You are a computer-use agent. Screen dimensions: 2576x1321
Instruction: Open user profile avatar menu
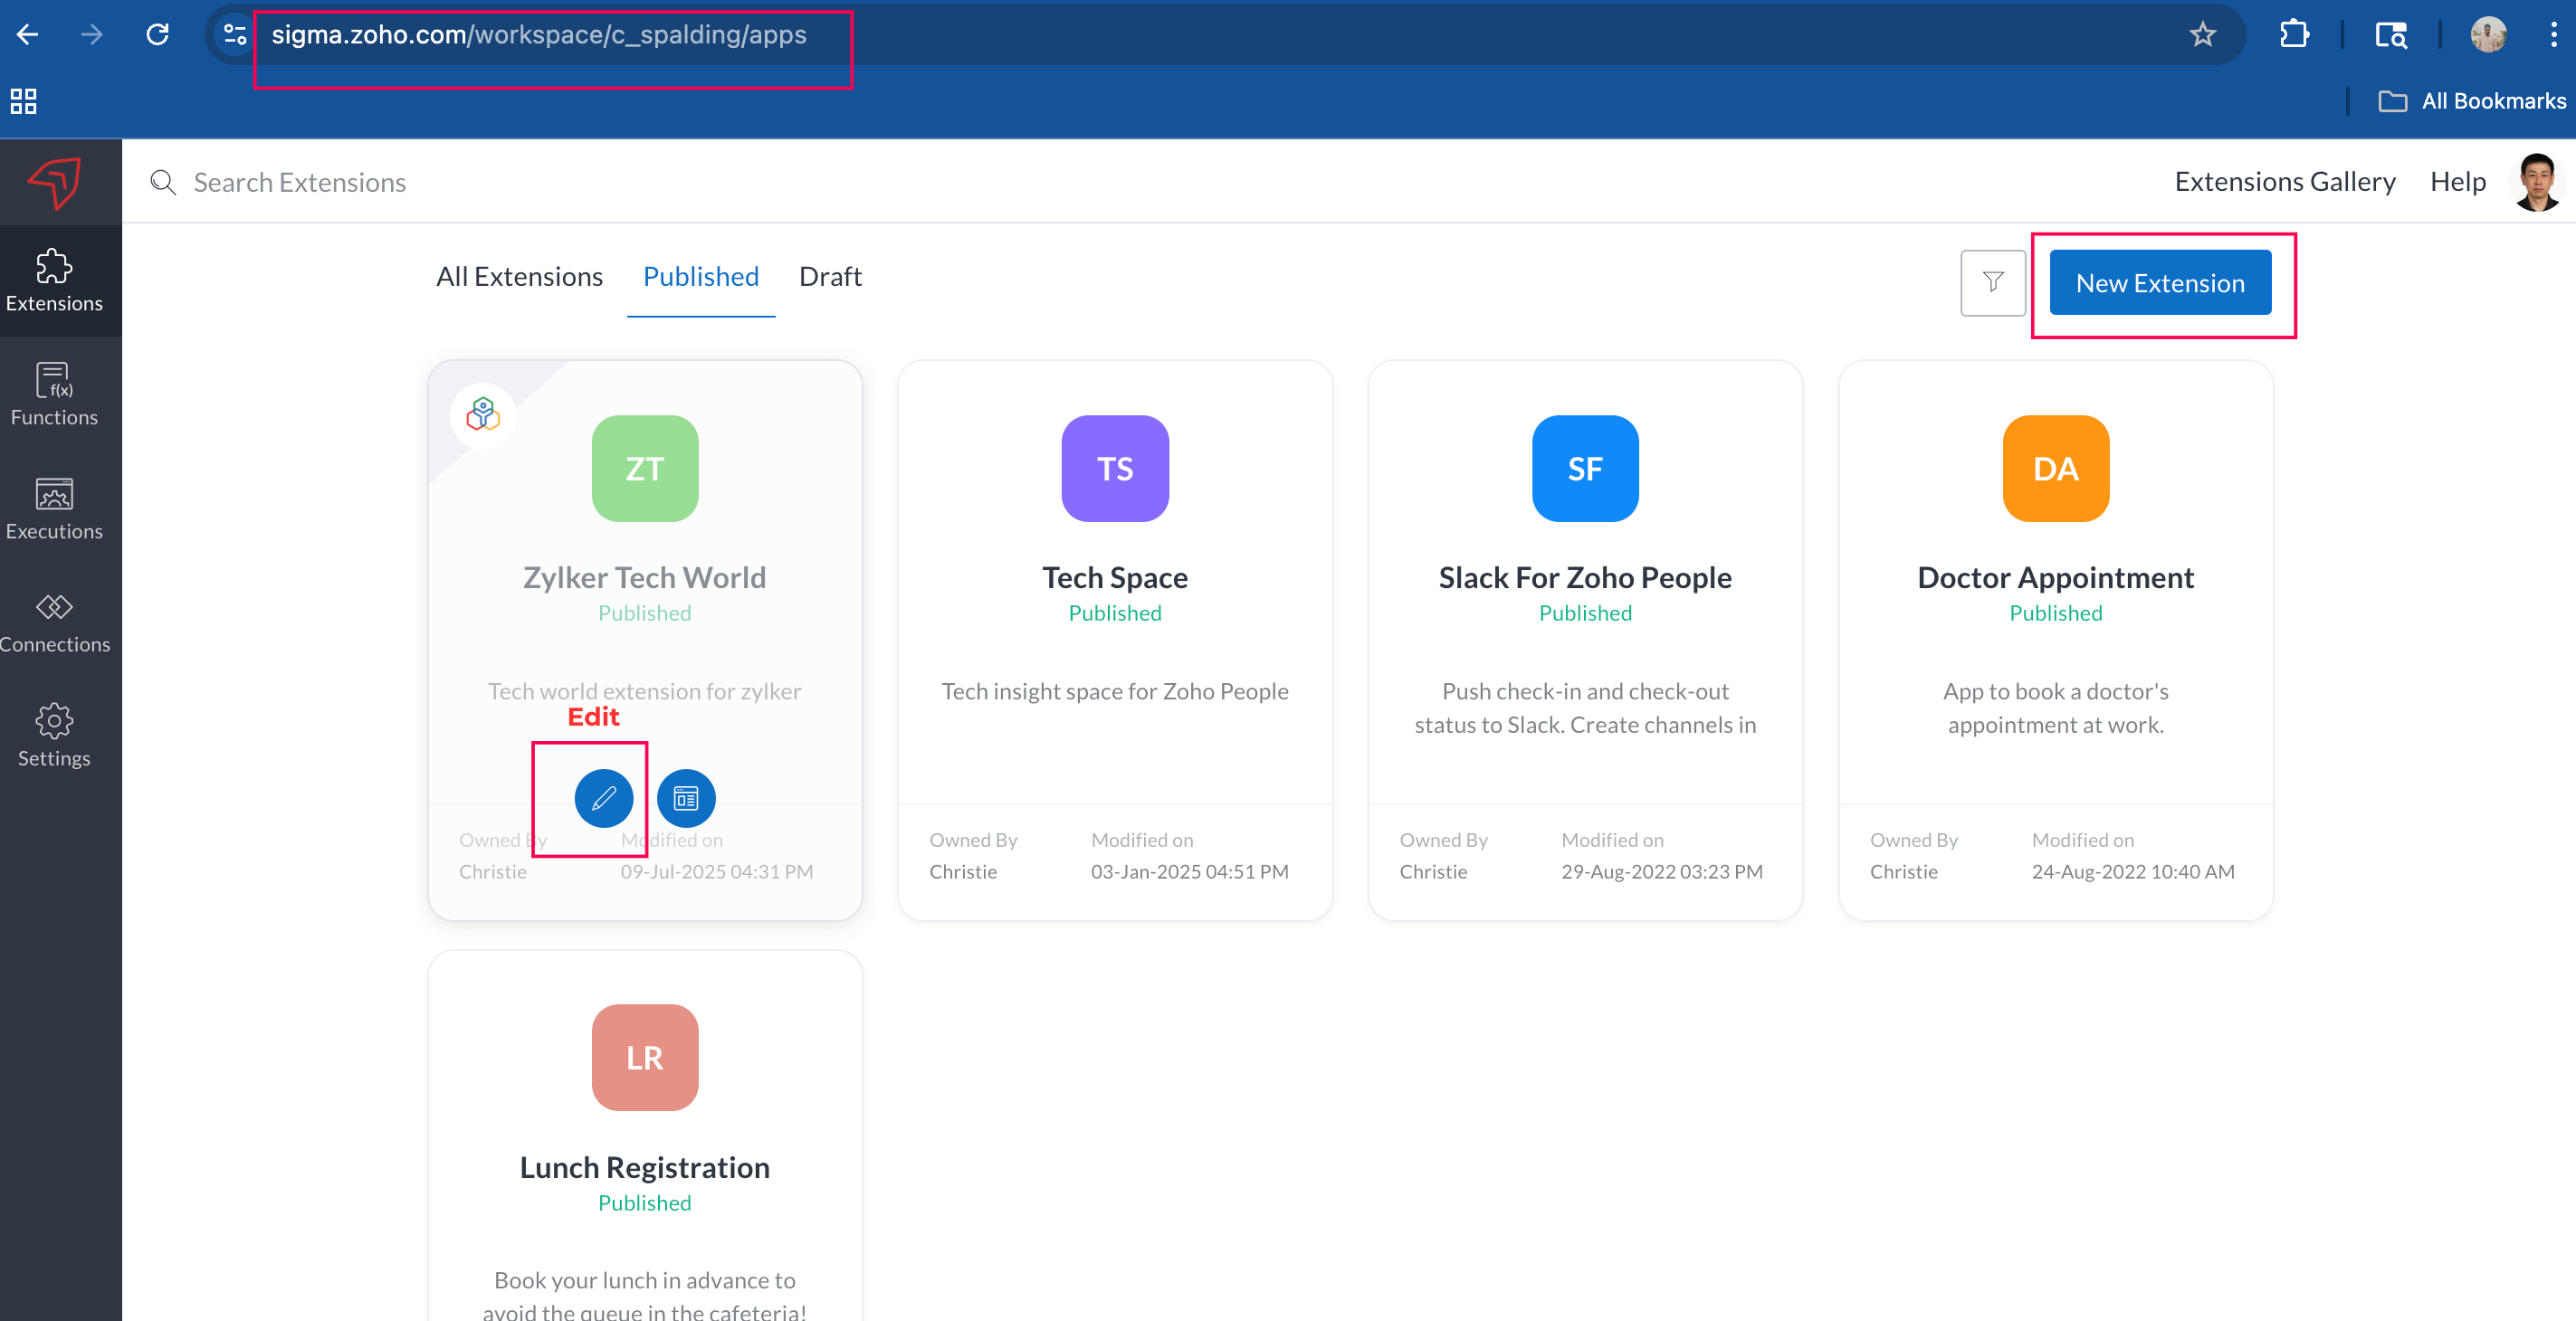(x=2536, y=182)
